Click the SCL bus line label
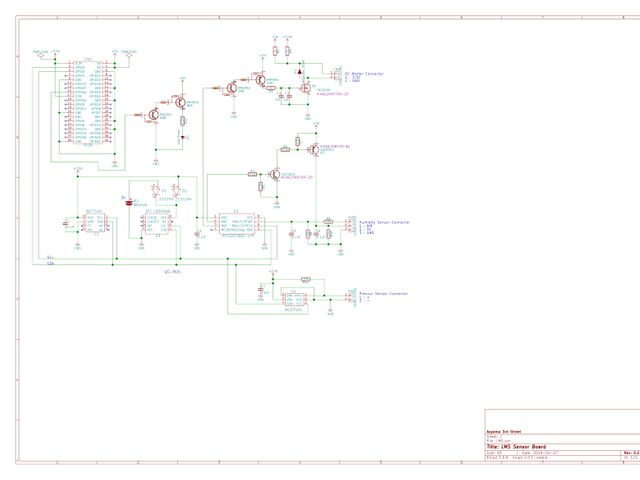This screenshot has height=480, width=640. tap(50, 257)
